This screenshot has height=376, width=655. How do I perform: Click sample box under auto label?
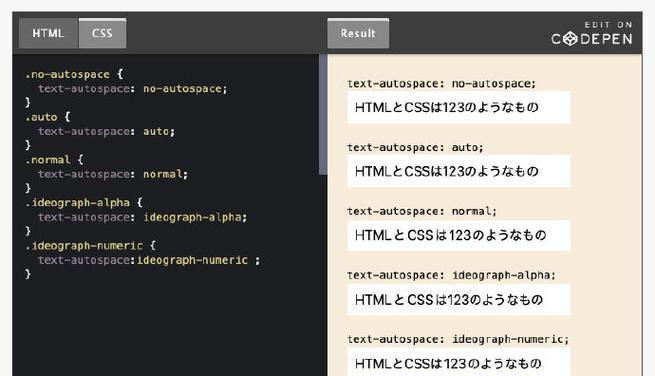point(459,171)
